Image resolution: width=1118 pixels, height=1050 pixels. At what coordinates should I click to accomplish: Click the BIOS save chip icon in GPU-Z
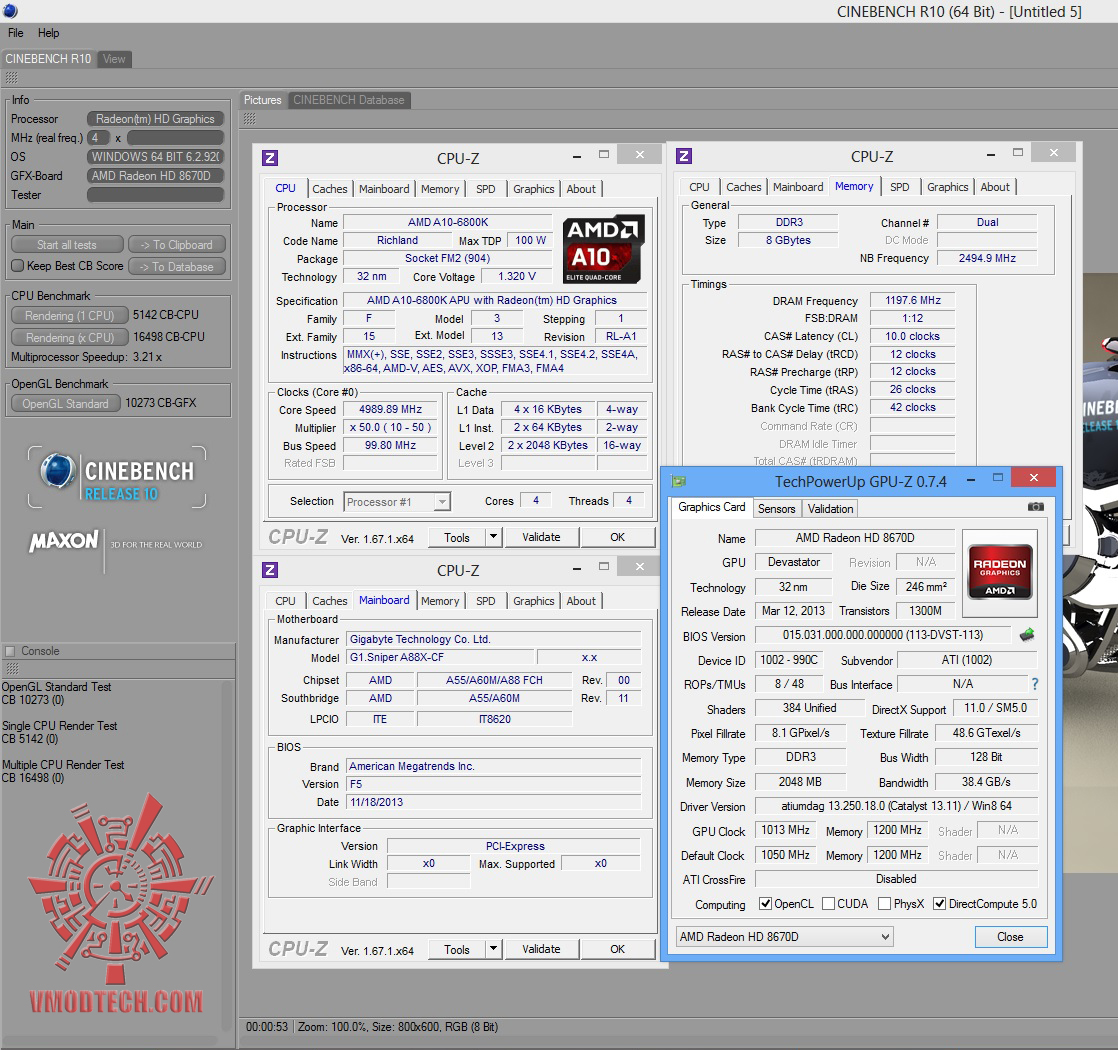pyautogui.click(x=1027, y=635)
